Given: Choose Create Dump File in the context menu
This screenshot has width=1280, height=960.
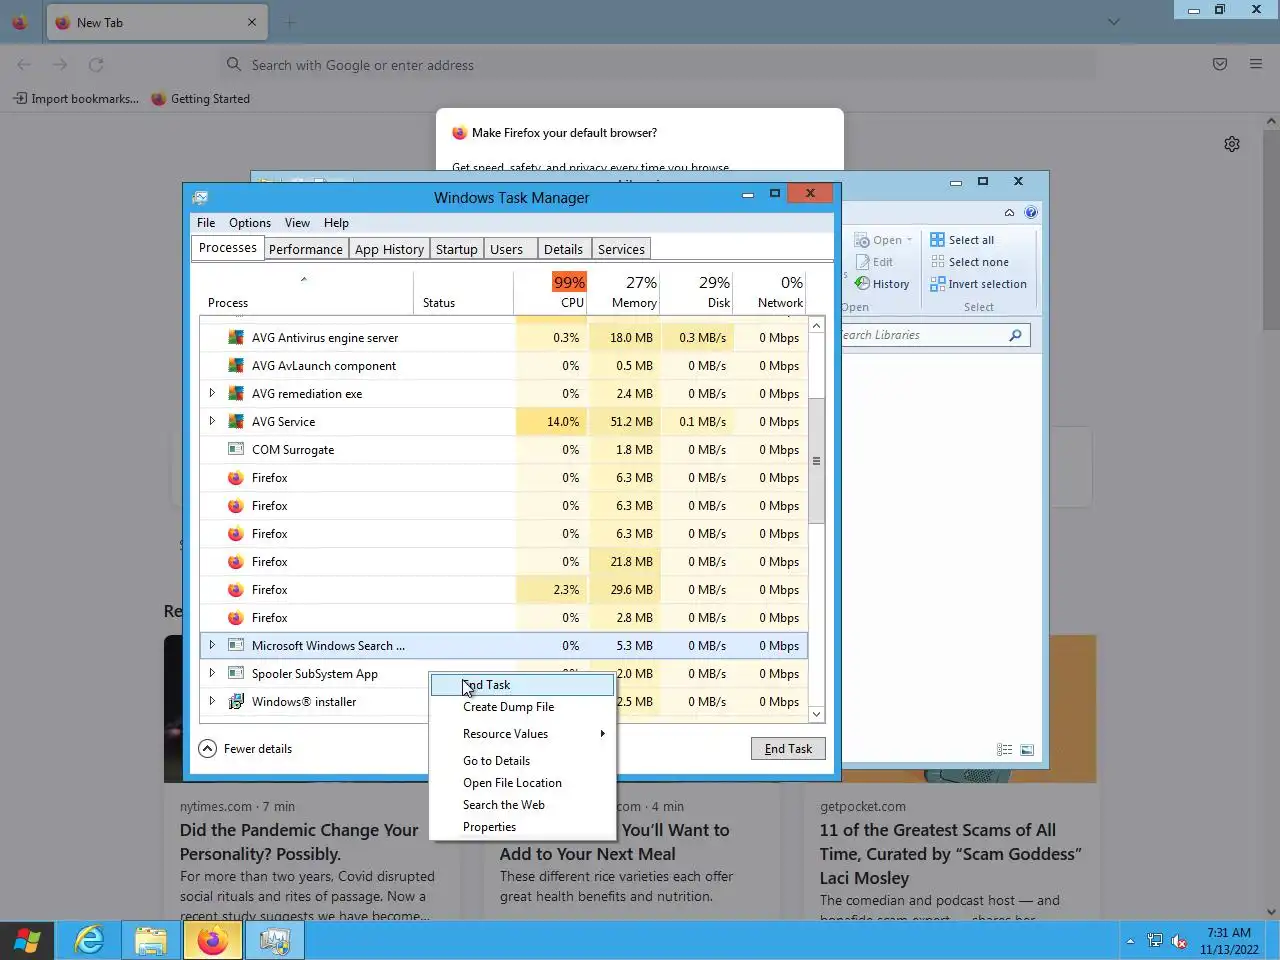Looking at the screenshot, I should click(522, 707).
